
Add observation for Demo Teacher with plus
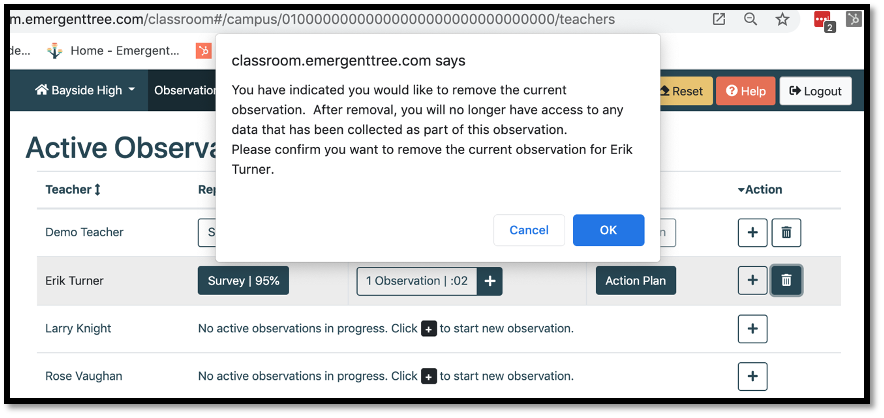(753, 233)
